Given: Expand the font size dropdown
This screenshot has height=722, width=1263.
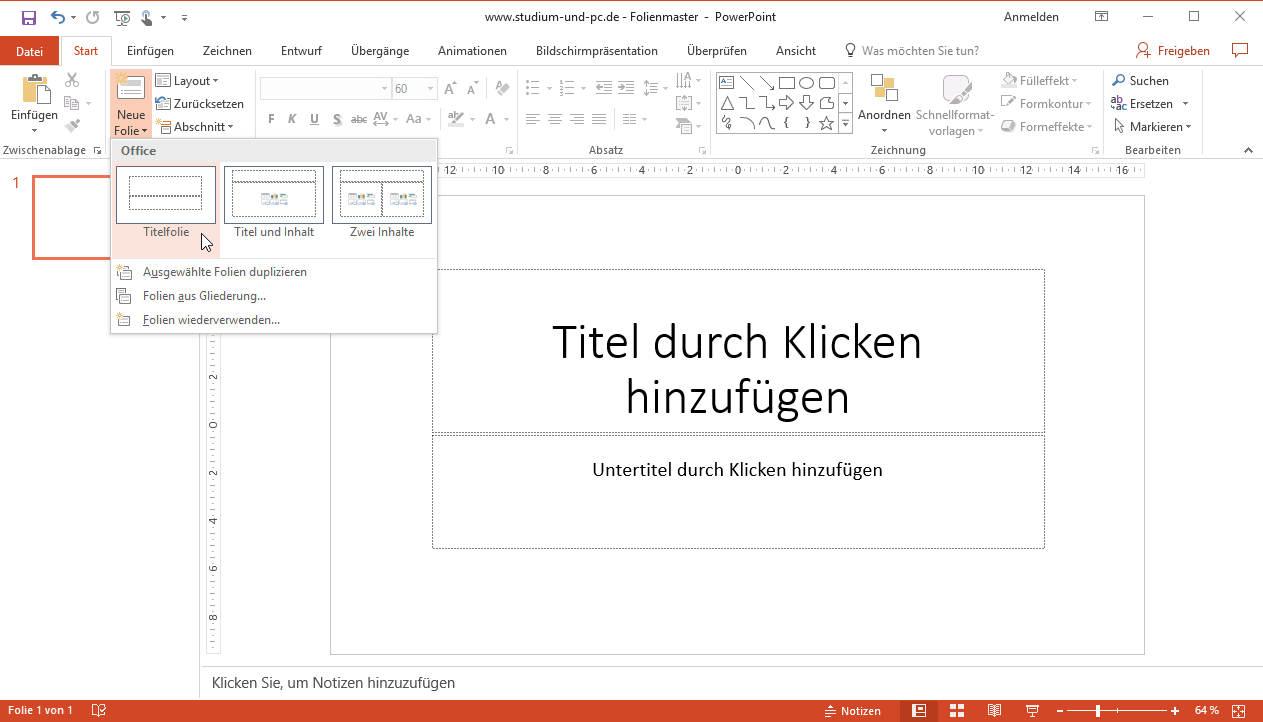Looking at the screenshot, I should point(430,89).
